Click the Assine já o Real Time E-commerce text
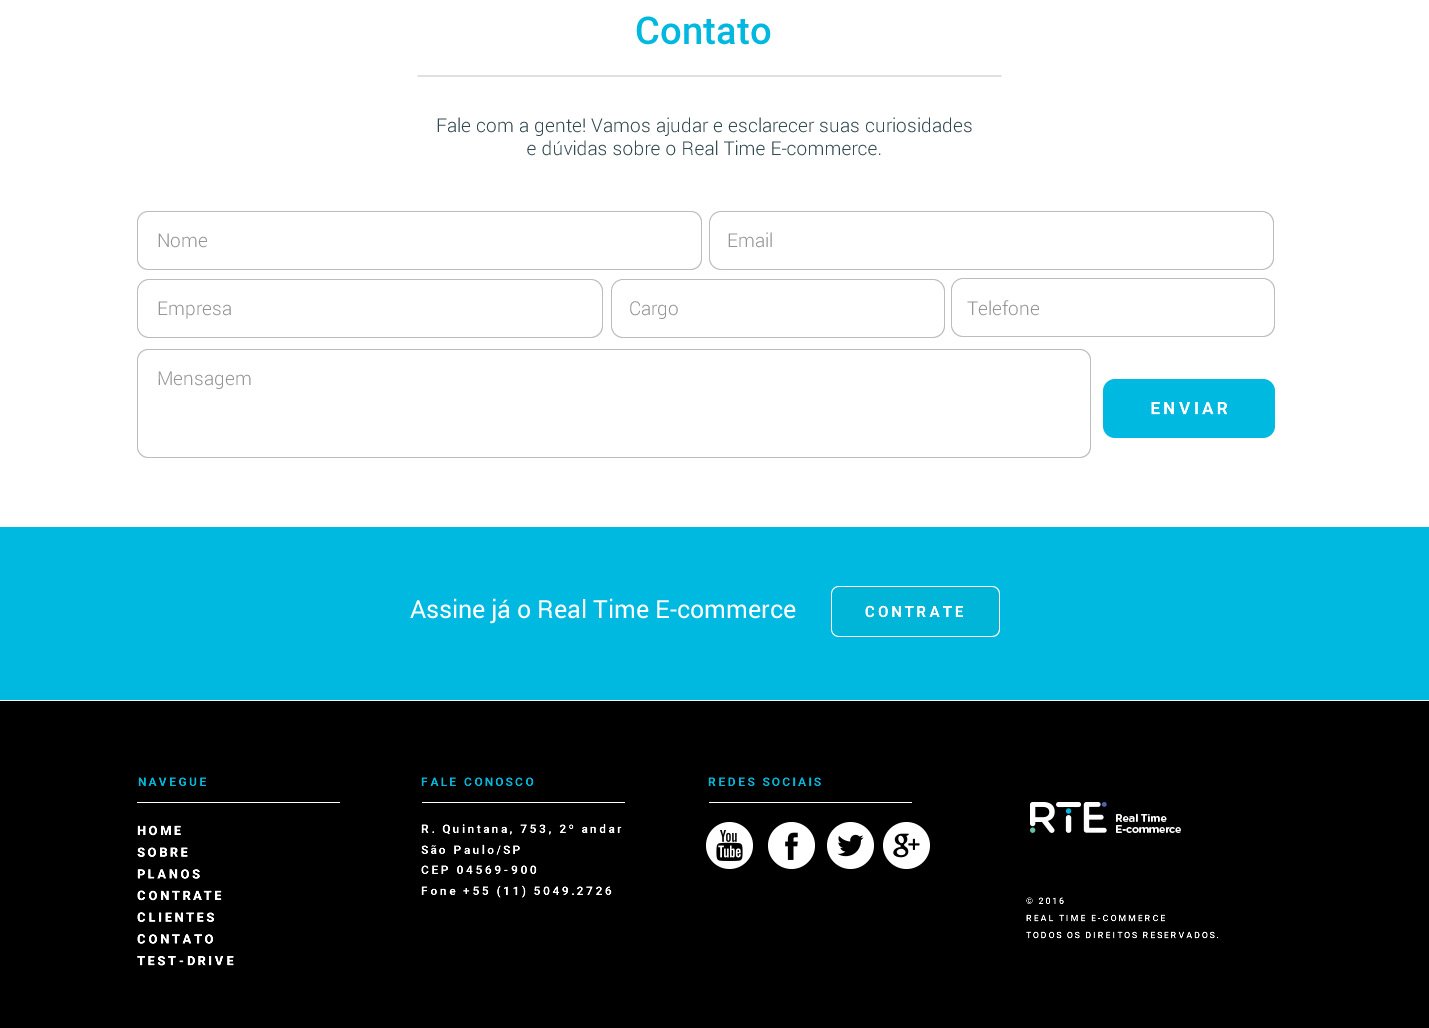The height and width of the screenshot is (1028, 1429). coord(603,610)
